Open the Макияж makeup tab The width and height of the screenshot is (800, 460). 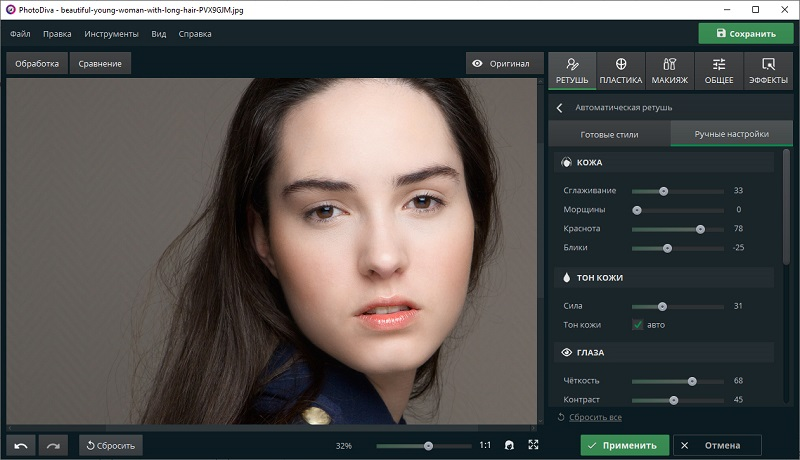tap(670, 70)
